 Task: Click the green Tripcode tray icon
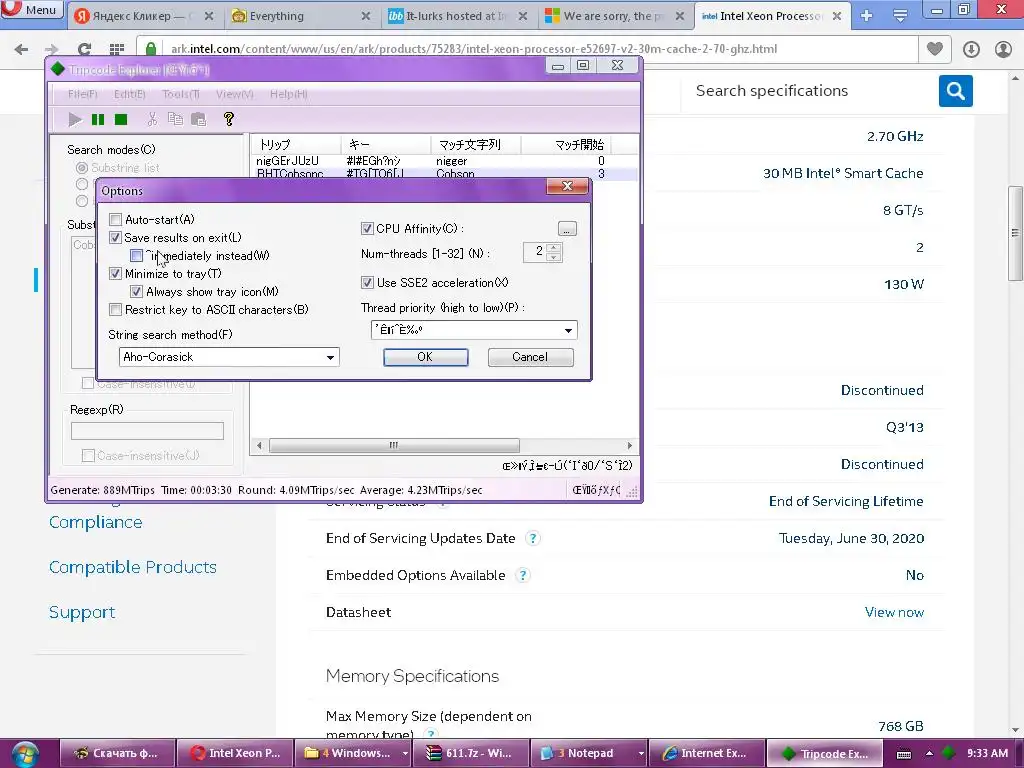click(x=949, y=754)
